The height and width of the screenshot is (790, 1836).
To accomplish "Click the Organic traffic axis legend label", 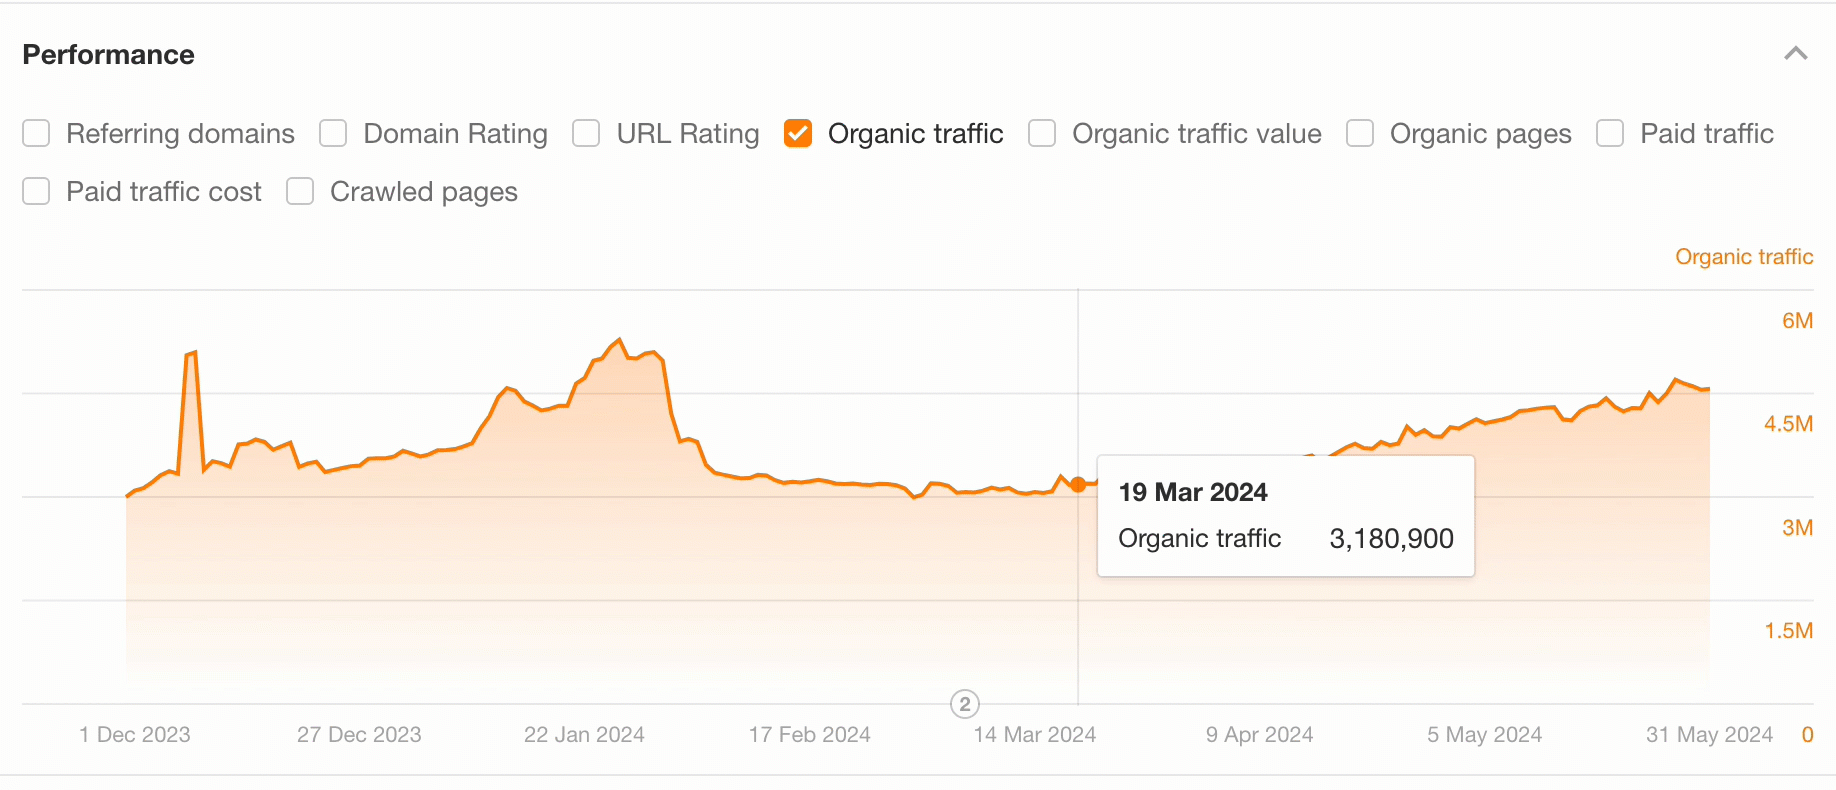I will click(1744, 257).
